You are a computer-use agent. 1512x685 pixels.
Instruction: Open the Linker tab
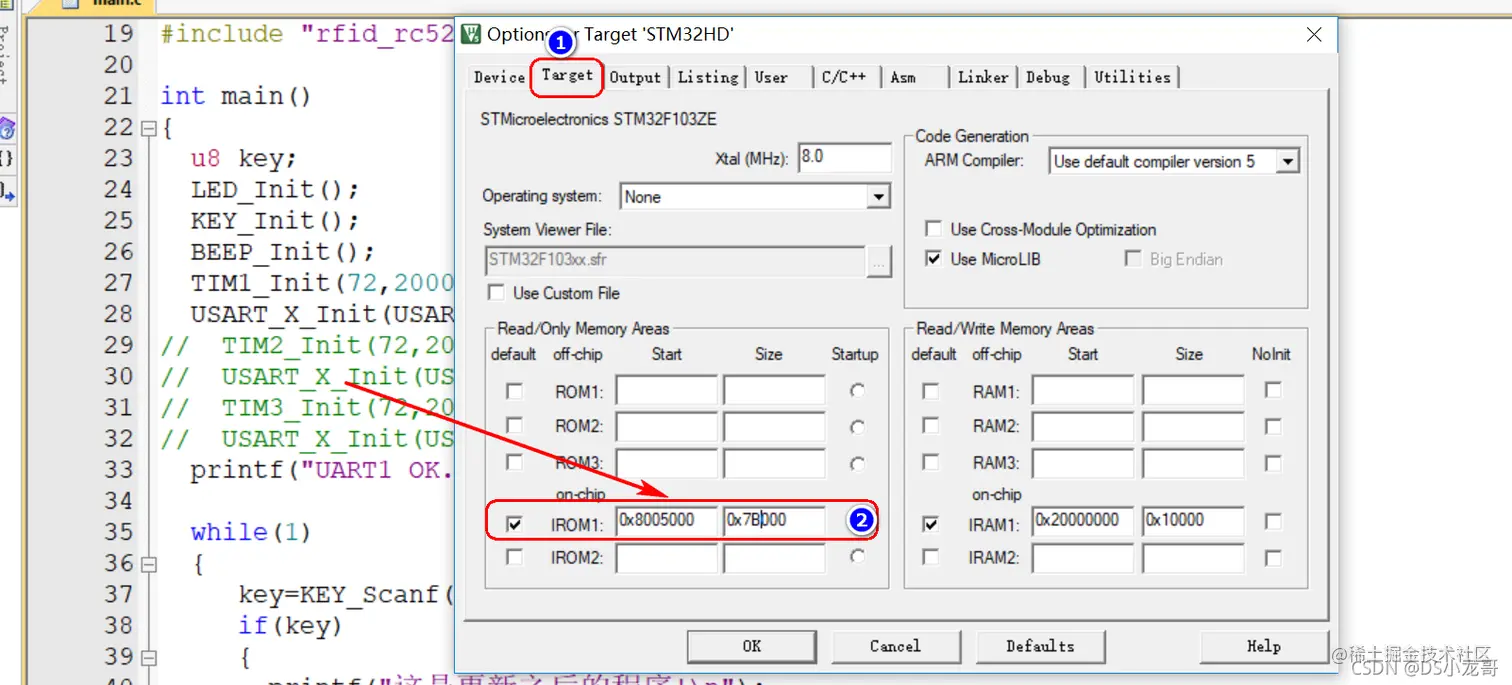[983, 77]
